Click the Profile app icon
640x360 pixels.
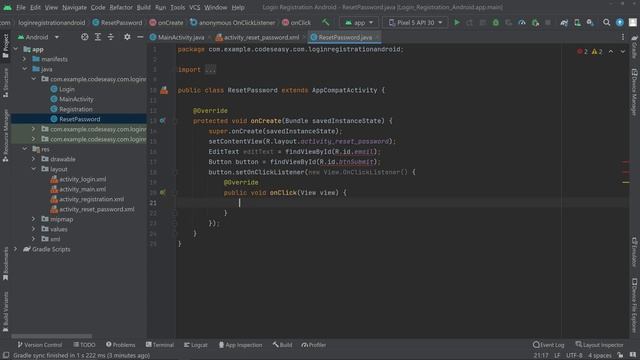point(522,22)
